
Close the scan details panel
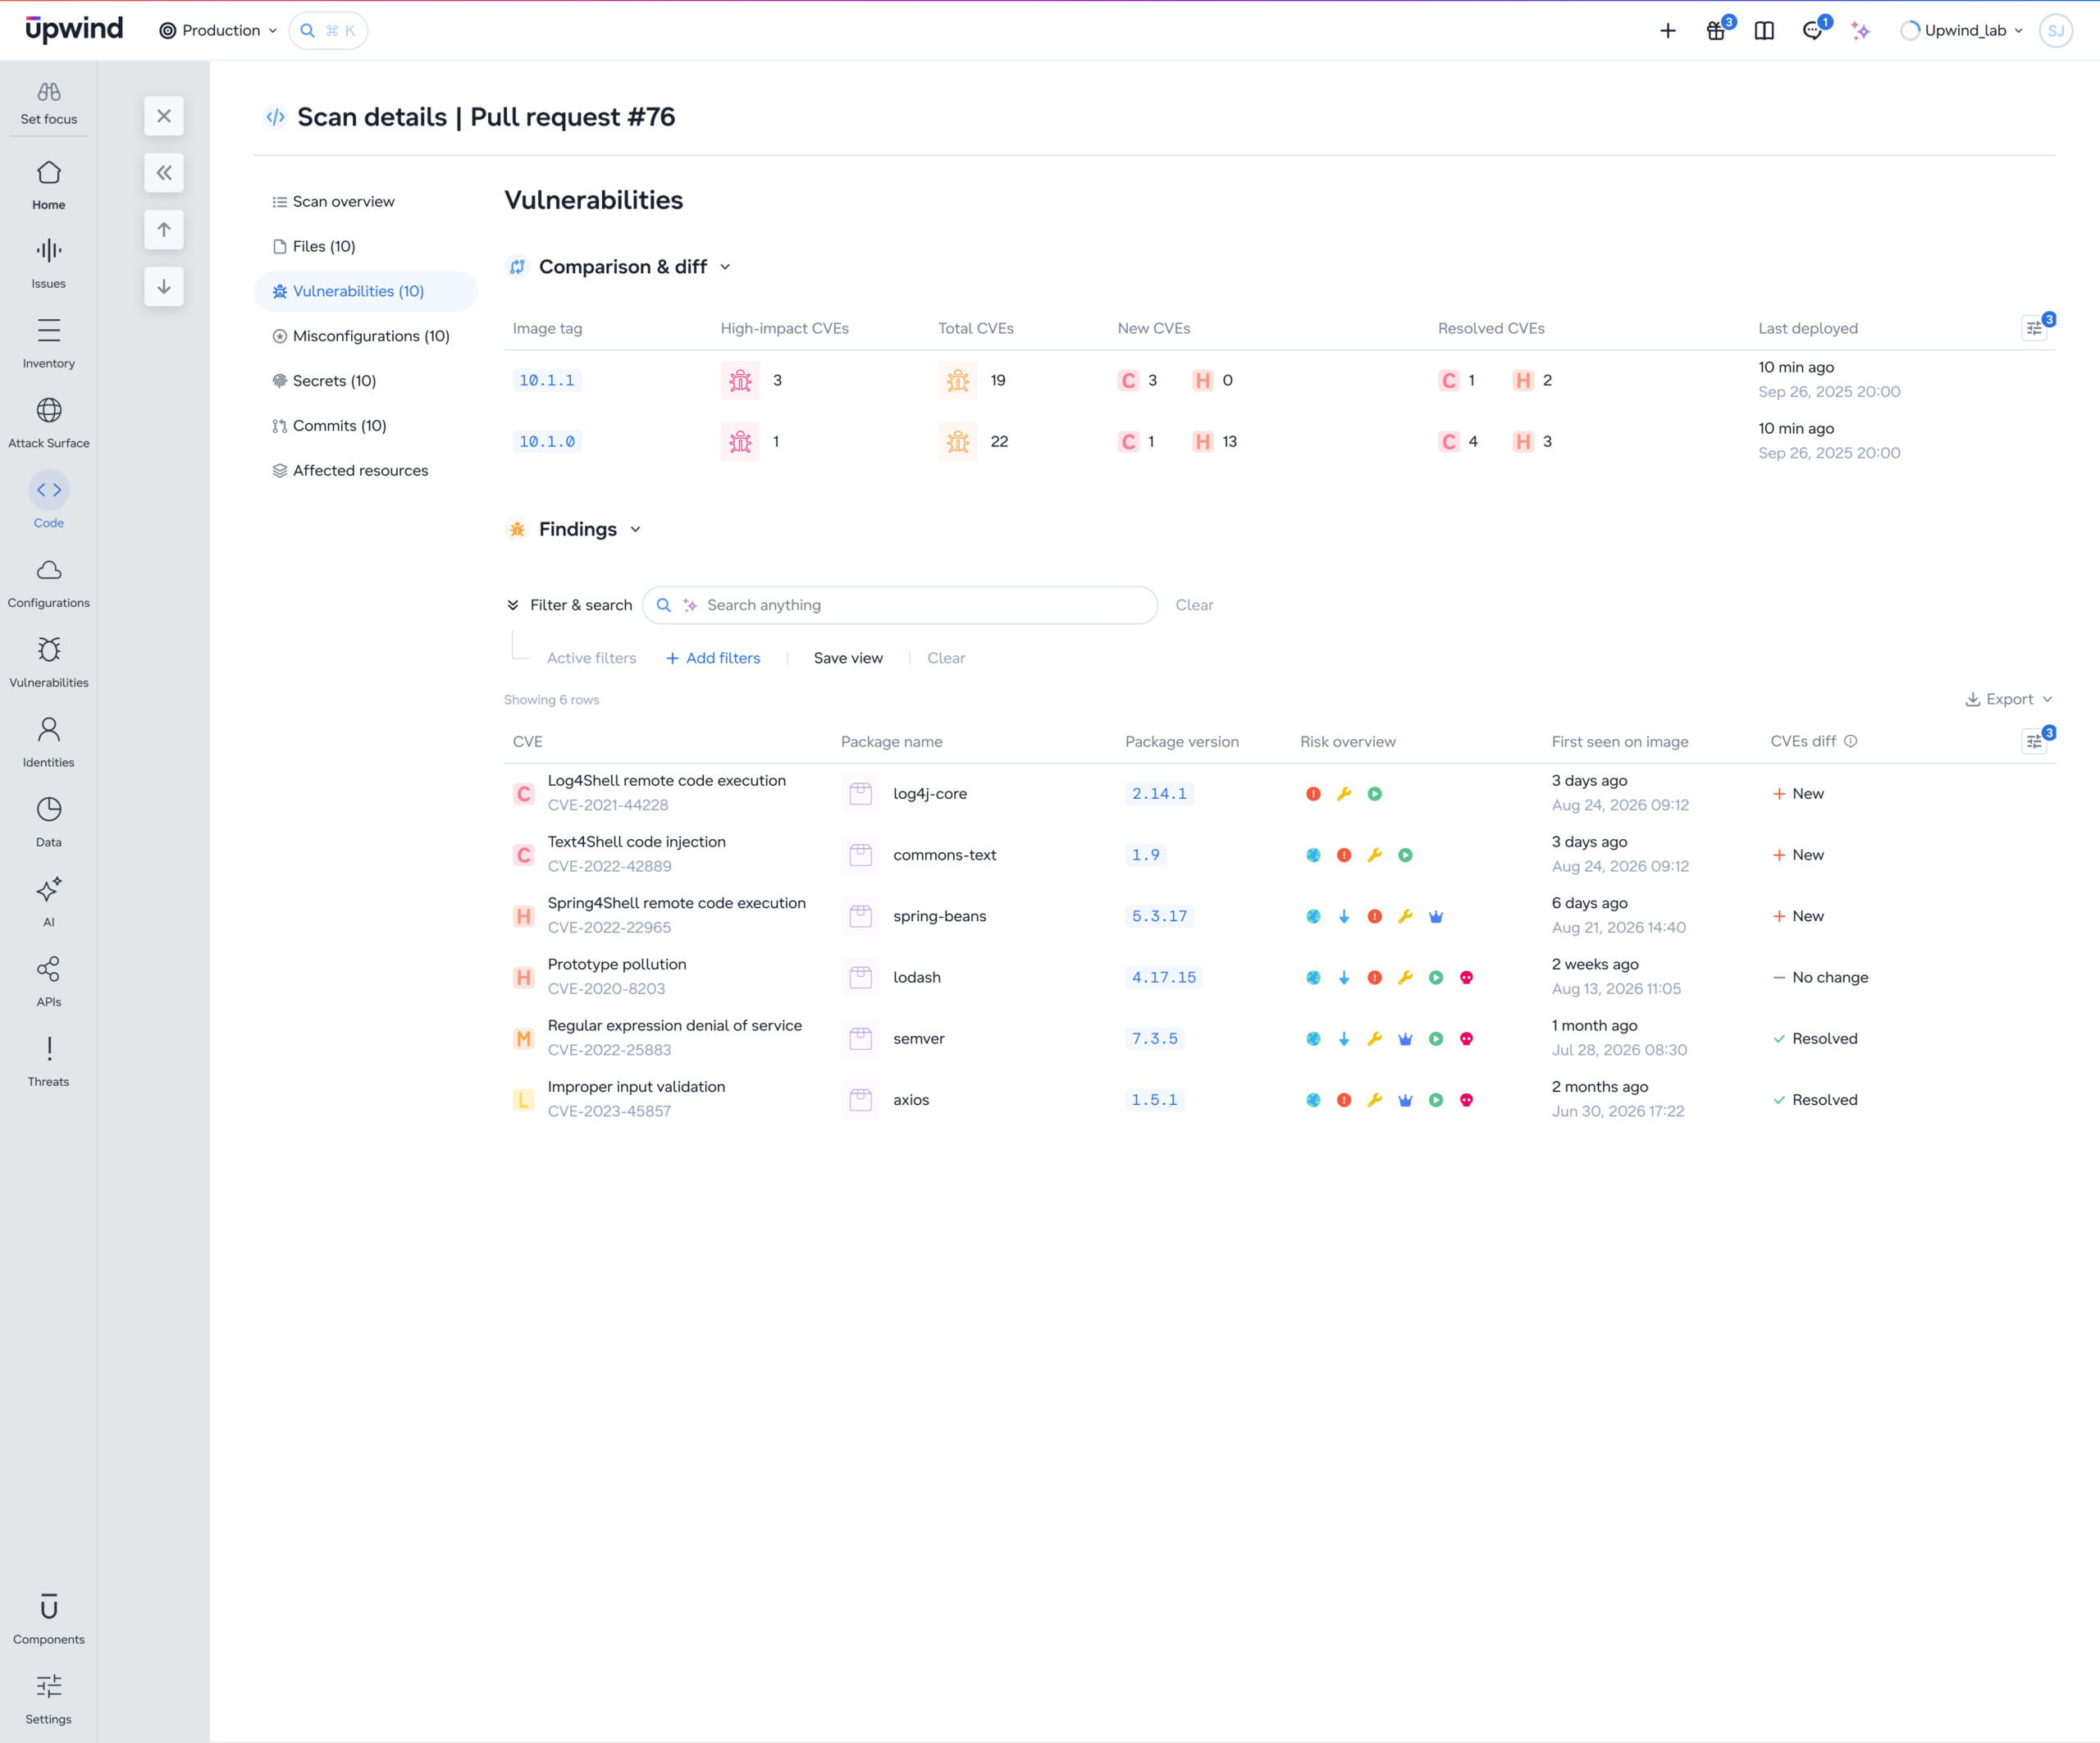[164, 116]
